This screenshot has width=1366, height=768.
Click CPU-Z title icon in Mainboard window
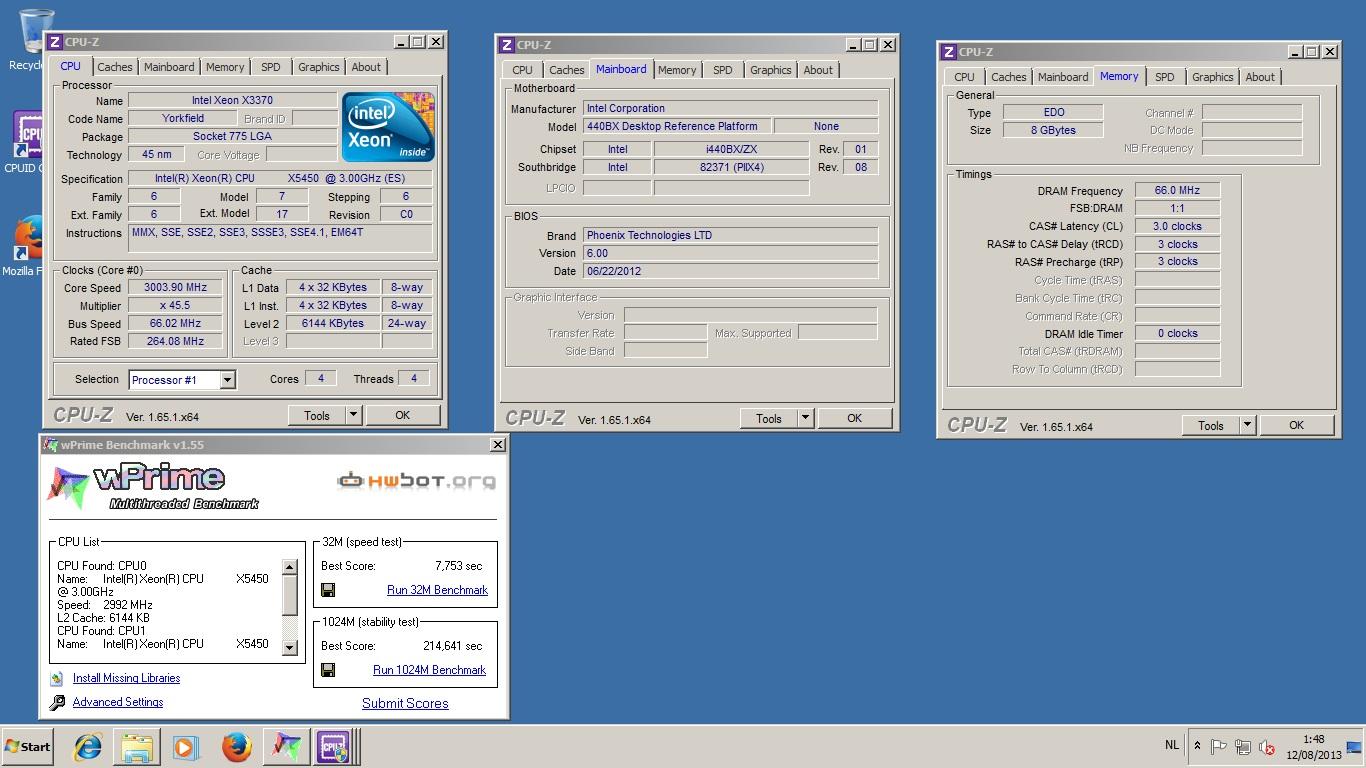coord(506,45)
